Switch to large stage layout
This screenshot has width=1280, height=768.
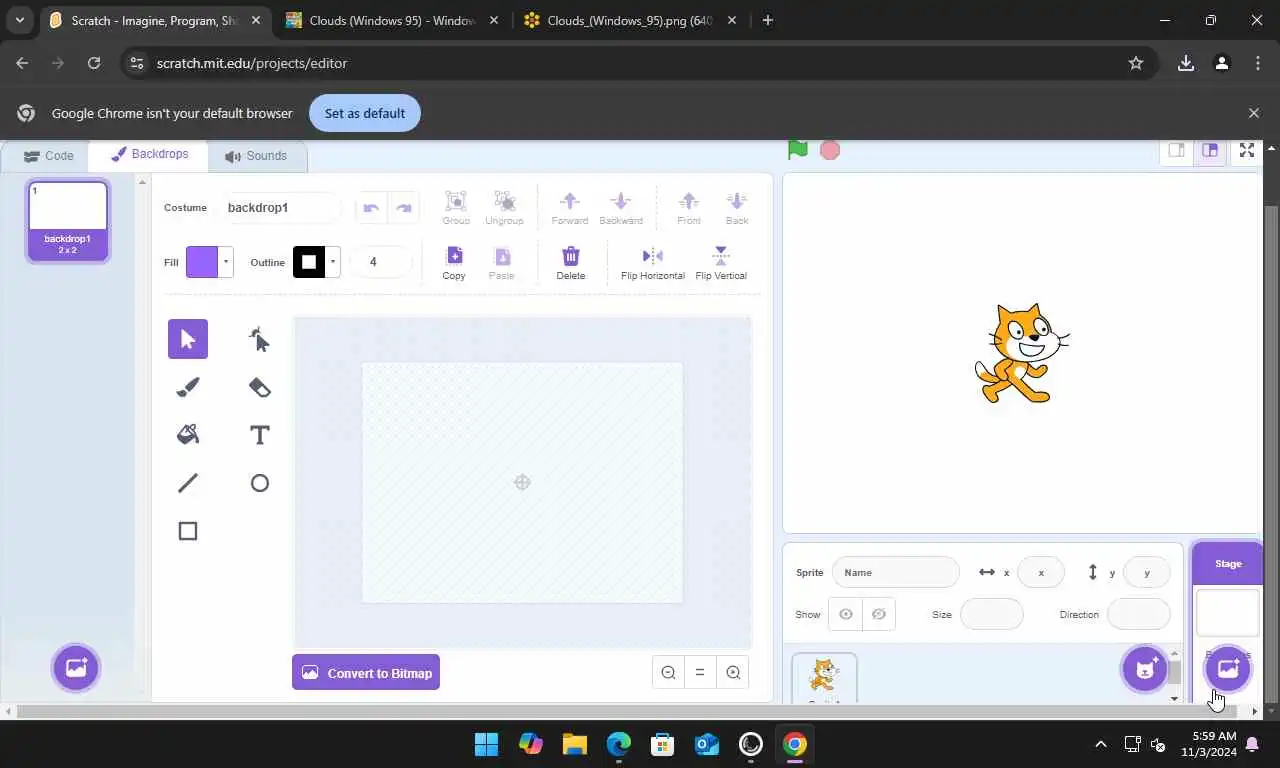(1210, 150)
